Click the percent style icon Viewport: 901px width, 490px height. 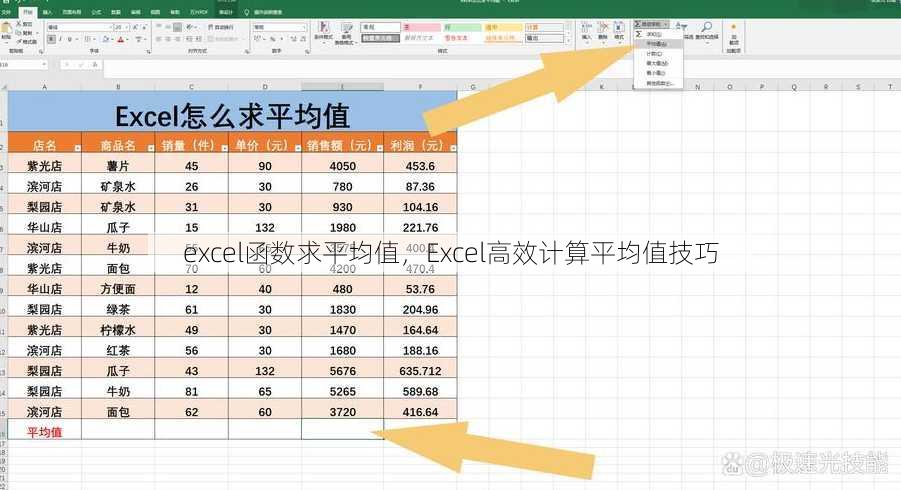pyautogui.click(x=273, y=39)
